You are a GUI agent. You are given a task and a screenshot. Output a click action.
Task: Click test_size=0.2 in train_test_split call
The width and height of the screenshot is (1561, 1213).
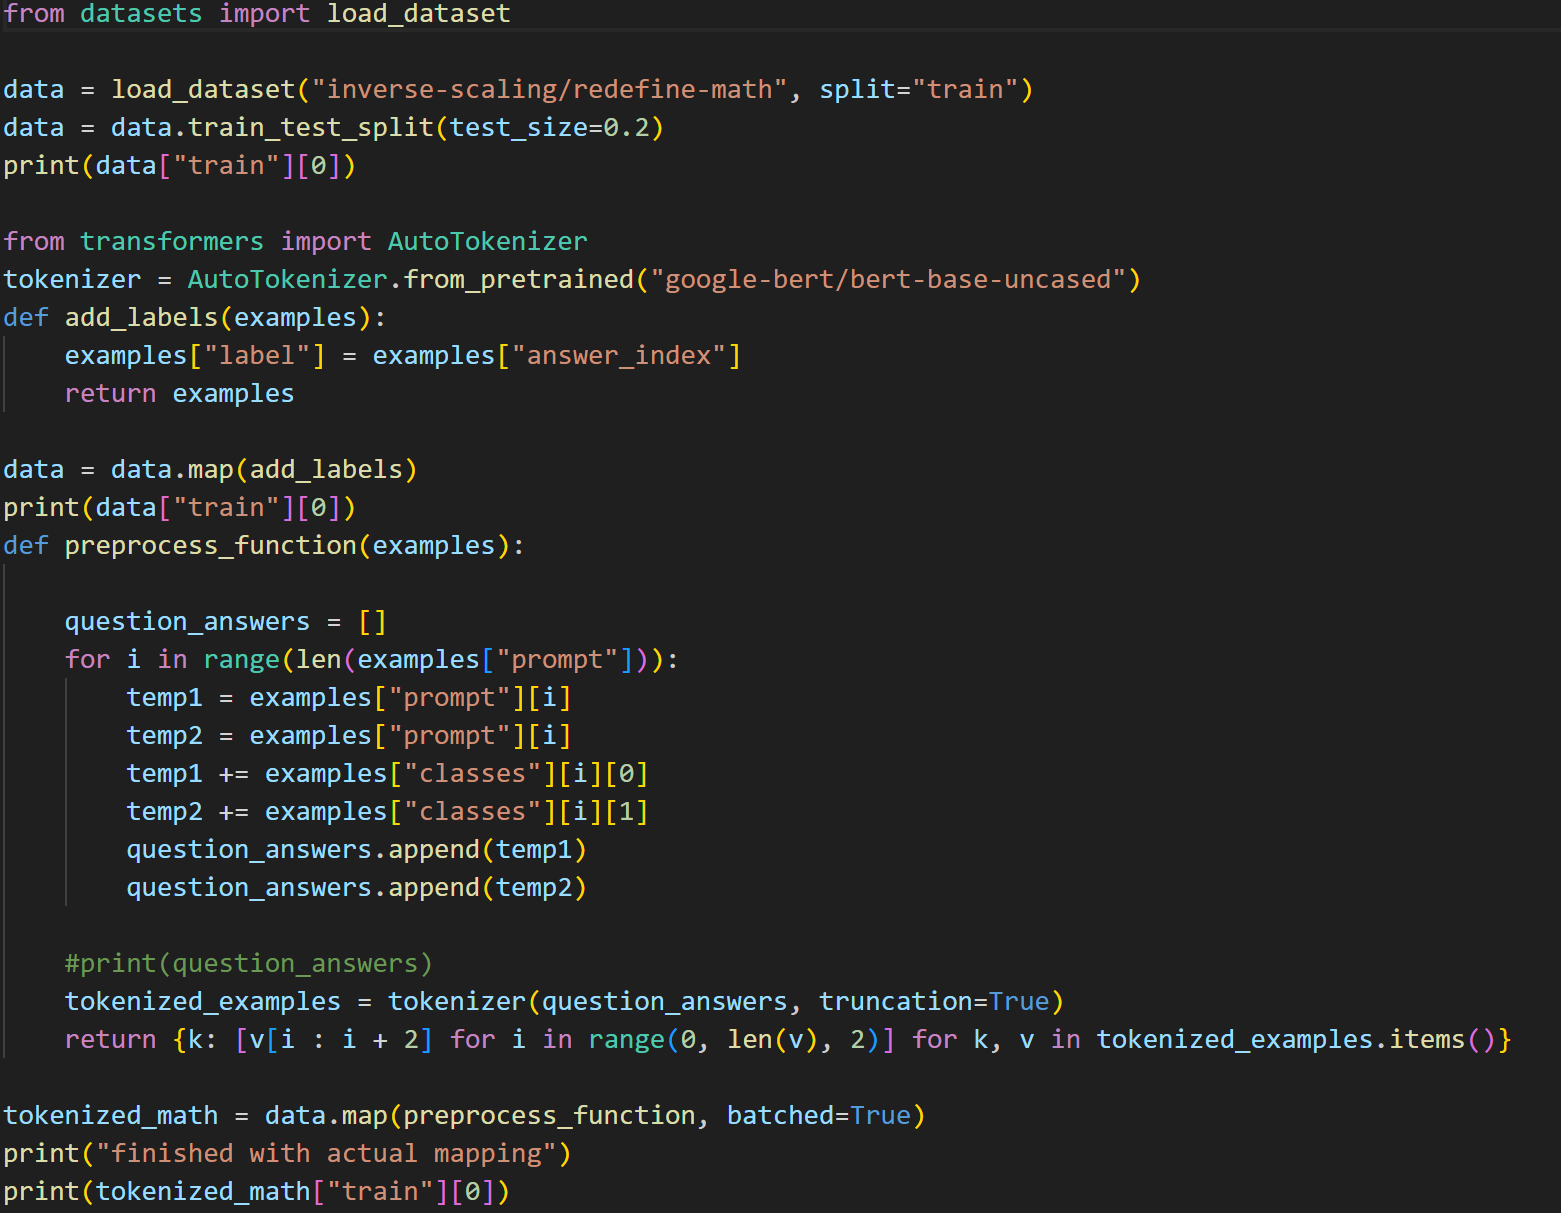[x=549, y=128]
